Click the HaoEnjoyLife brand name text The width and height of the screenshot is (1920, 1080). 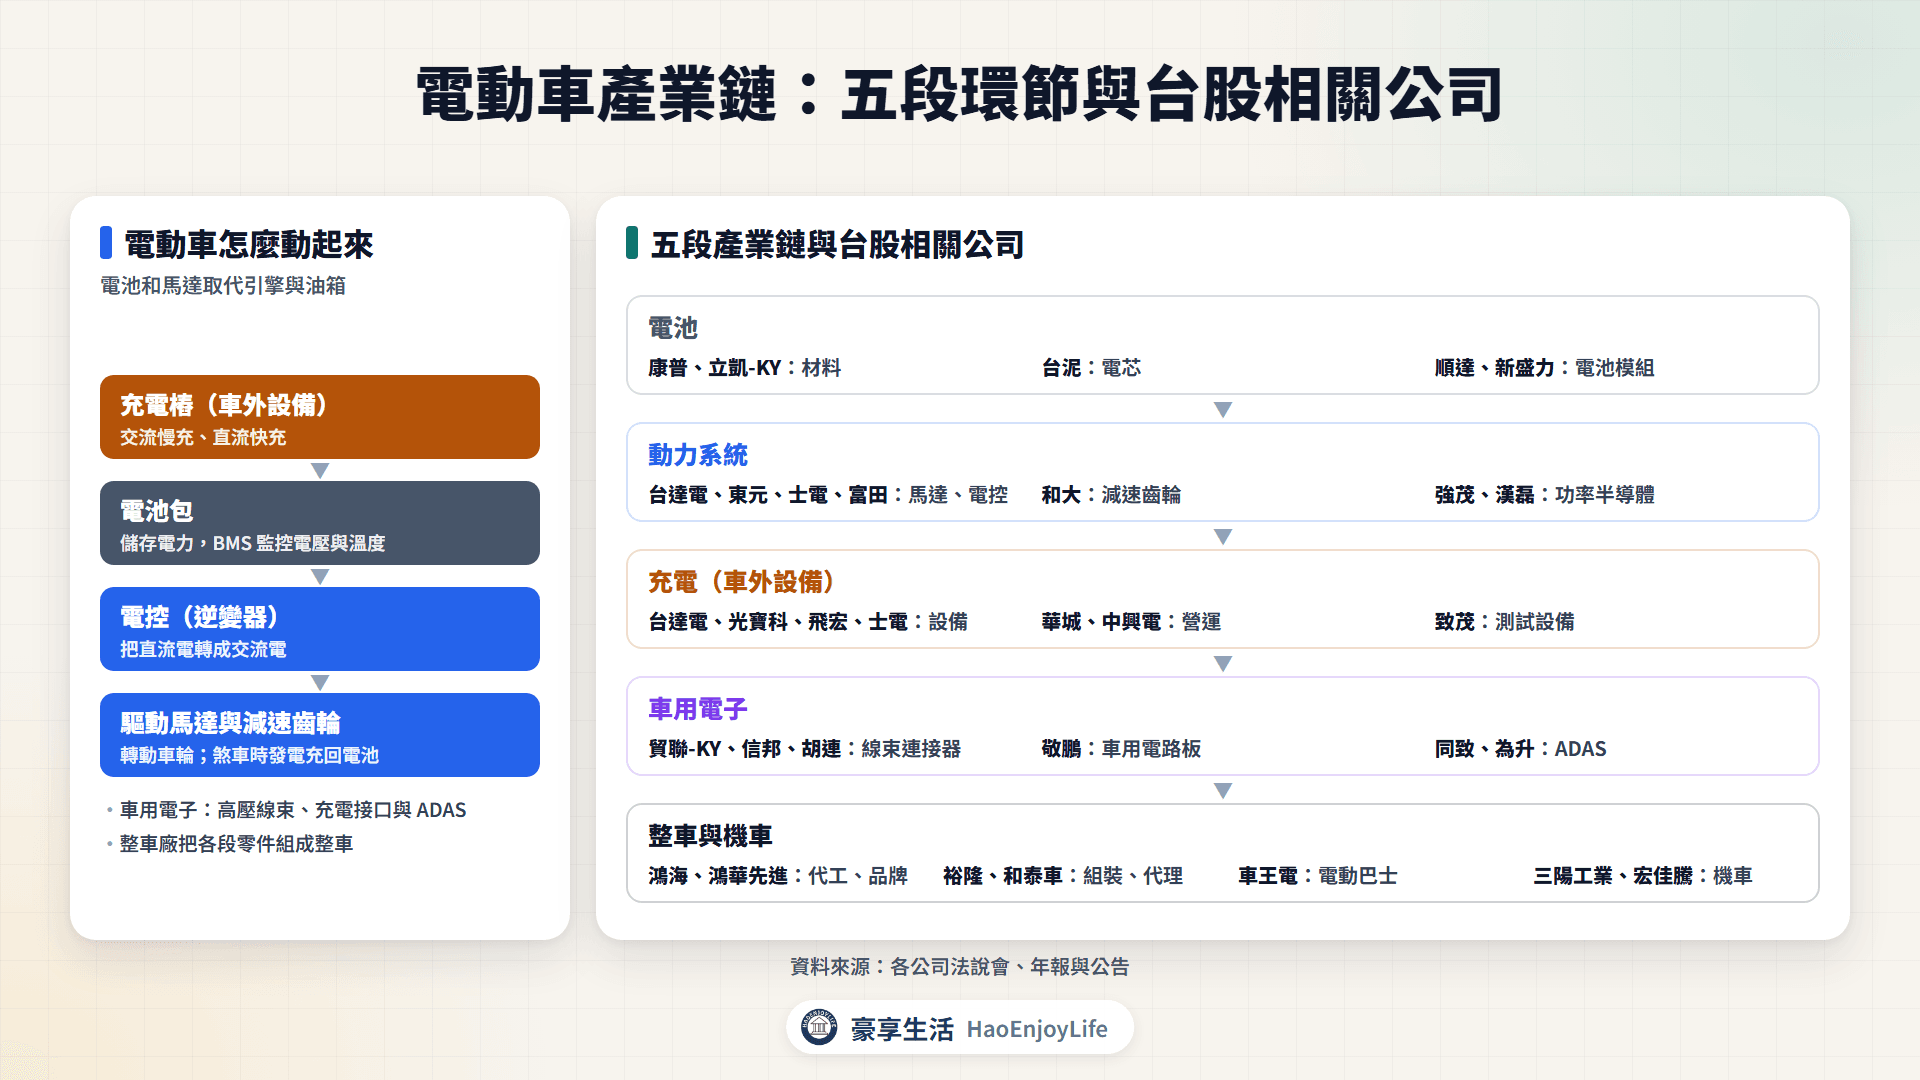(1037, 1029)
